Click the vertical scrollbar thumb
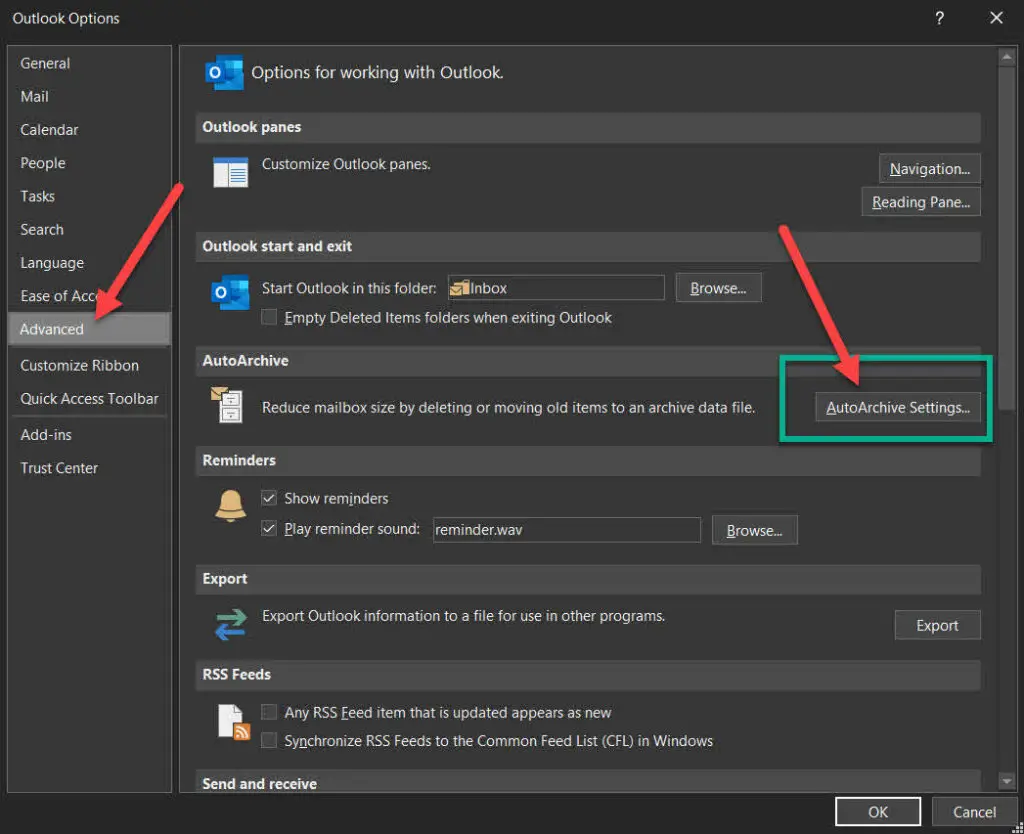The width and height of the screenshot is (1024, 834). 1006,237
